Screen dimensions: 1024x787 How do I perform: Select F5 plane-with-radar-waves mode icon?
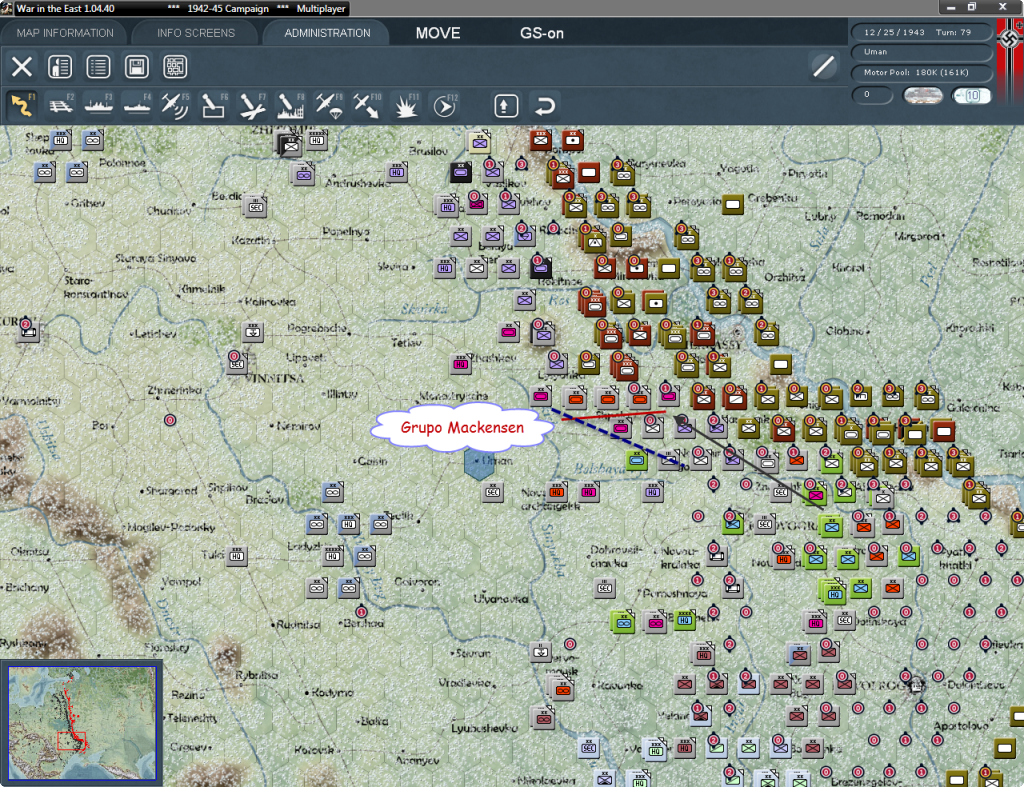(x=175, y=105)
